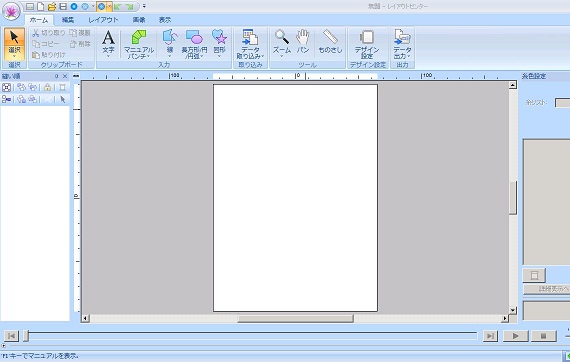Switch to the ホーム ribbon tab
Image resolution: width=570 pixels, height=362 pixels.
coord(39,20)
